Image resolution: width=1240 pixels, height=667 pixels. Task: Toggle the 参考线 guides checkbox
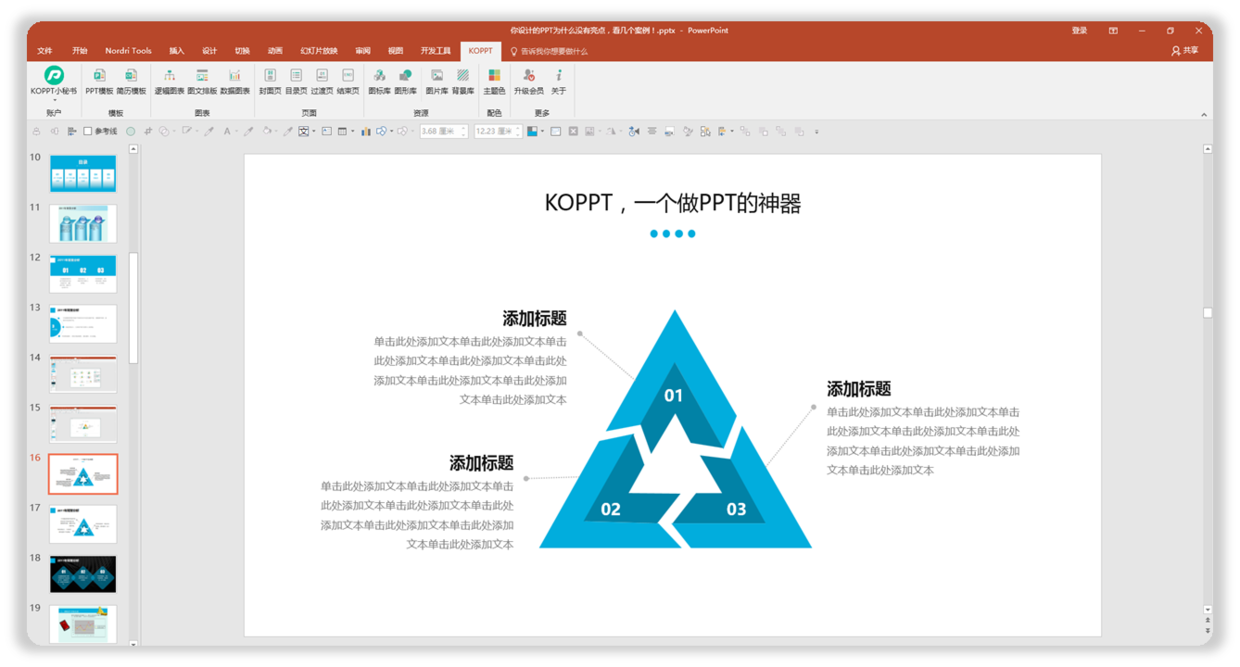88,131
